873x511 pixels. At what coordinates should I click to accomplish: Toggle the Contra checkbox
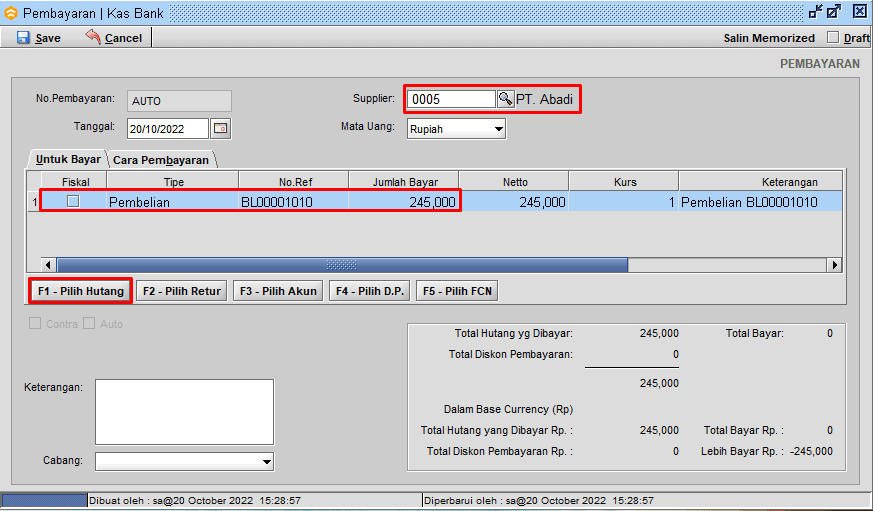pyautogui.click(x=36, y=324)
